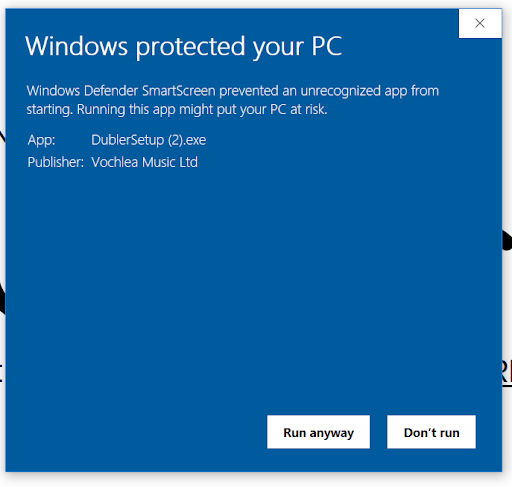Screen dimensions: 512x487
Task: Click the 'Publisher:' label
Action: 56,162
